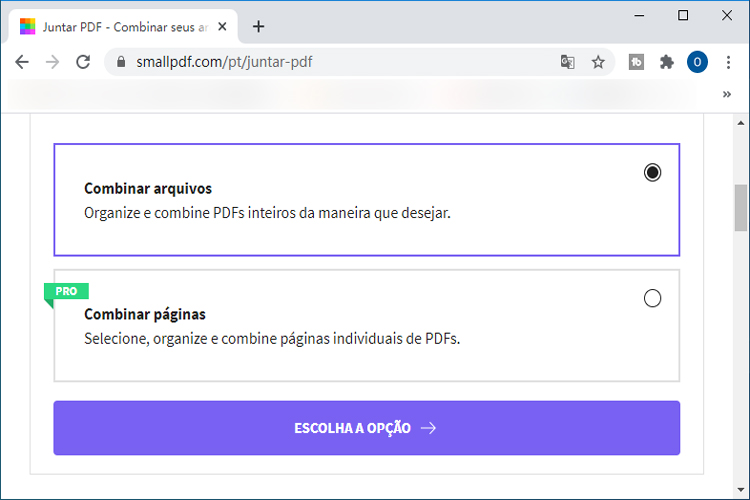Show hidden bookmarks with double chevron
Viewport: 750px width, 500px height.
coord(727,94)
